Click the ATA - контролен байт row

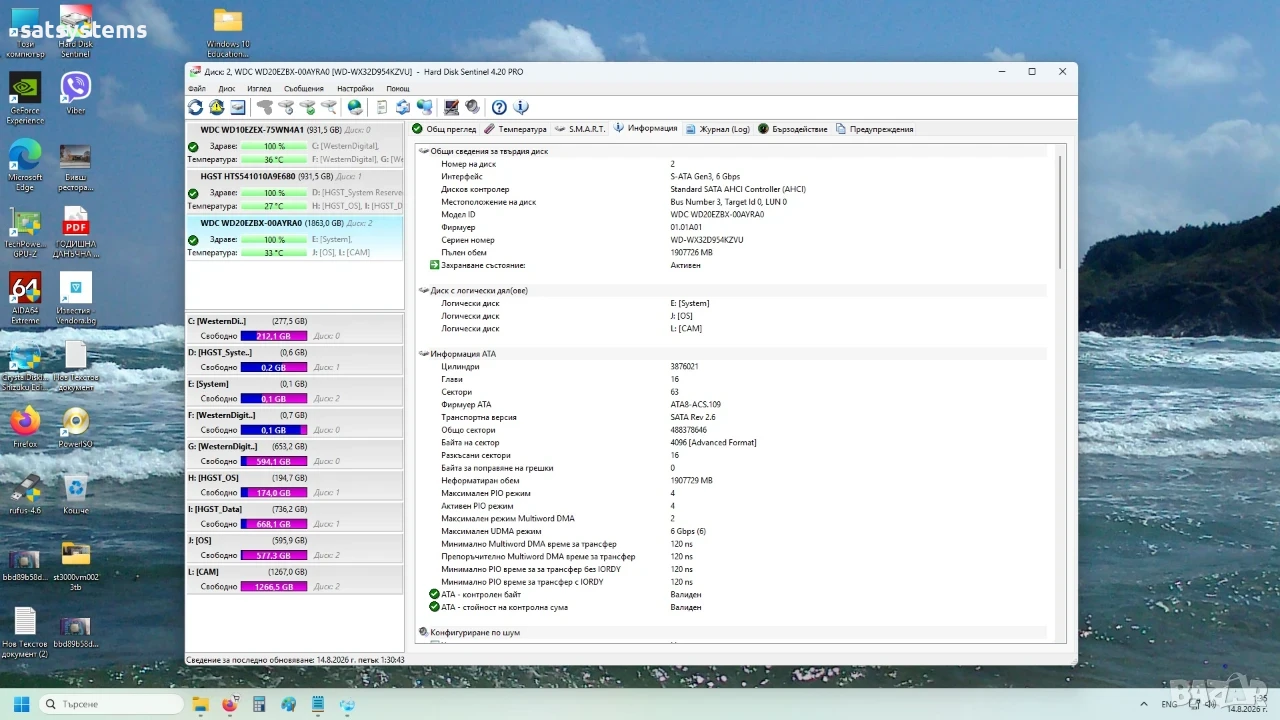[739, 594]
